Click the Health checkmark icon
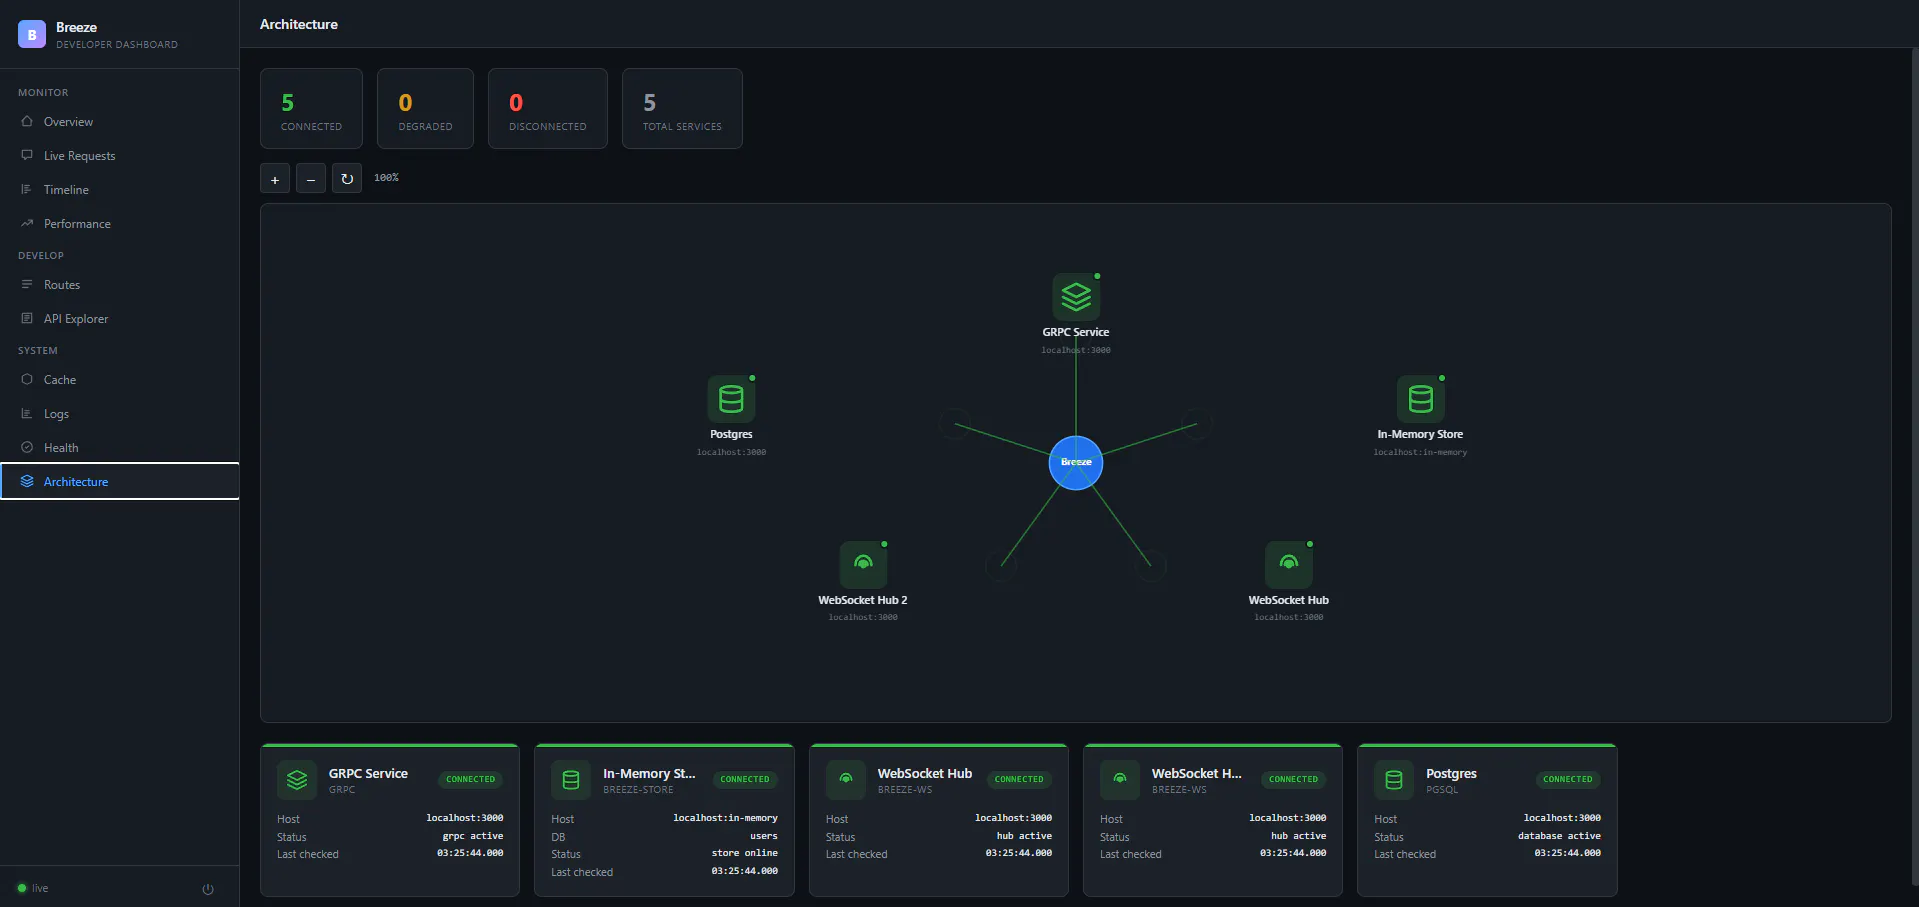The image size is (1919, 907). 27,447
